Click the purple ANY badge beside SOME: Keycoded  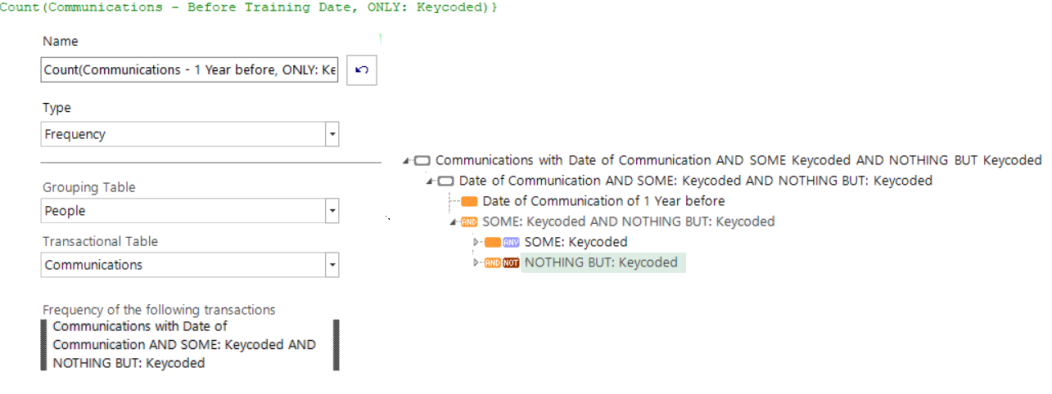coord(511,242)
